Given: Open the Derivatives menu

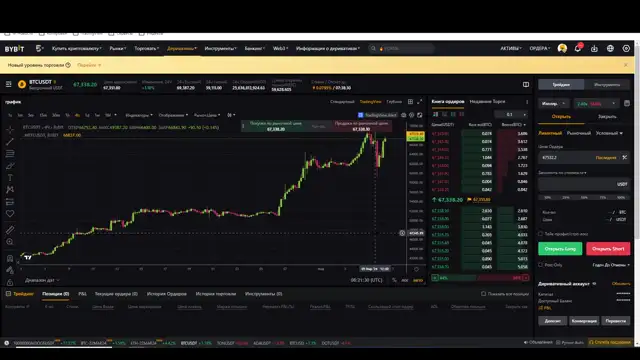Looking at the screenshot, I should (182, 49).
